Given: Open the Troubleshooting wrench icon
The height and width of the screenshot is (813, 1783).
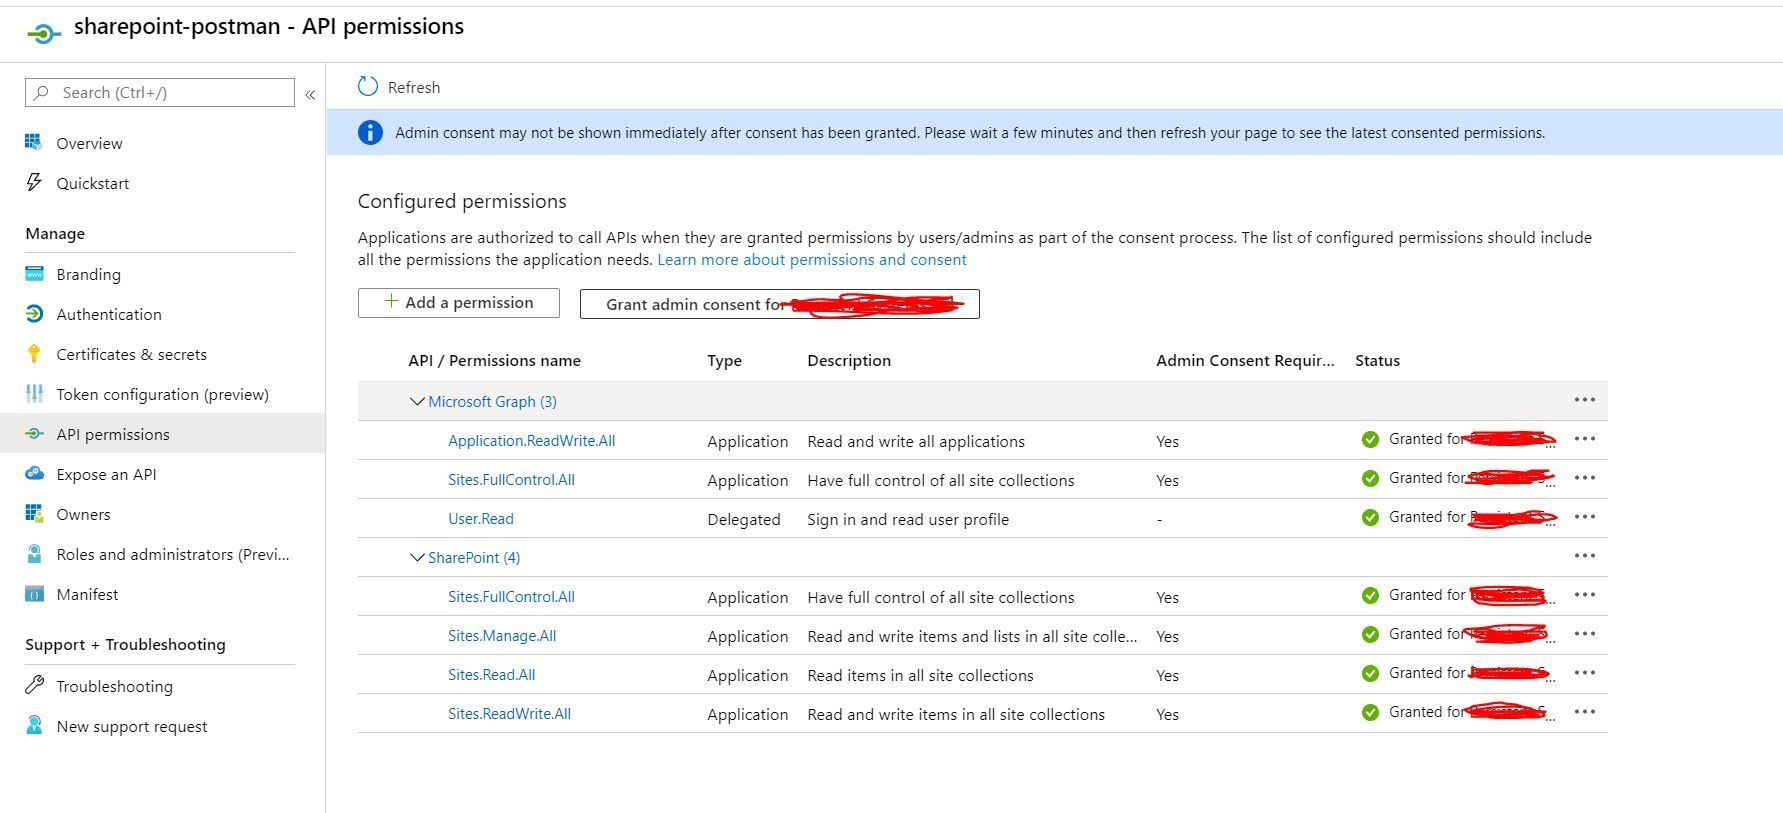Looking at the screenshot, I should click(x=34, y=686).
